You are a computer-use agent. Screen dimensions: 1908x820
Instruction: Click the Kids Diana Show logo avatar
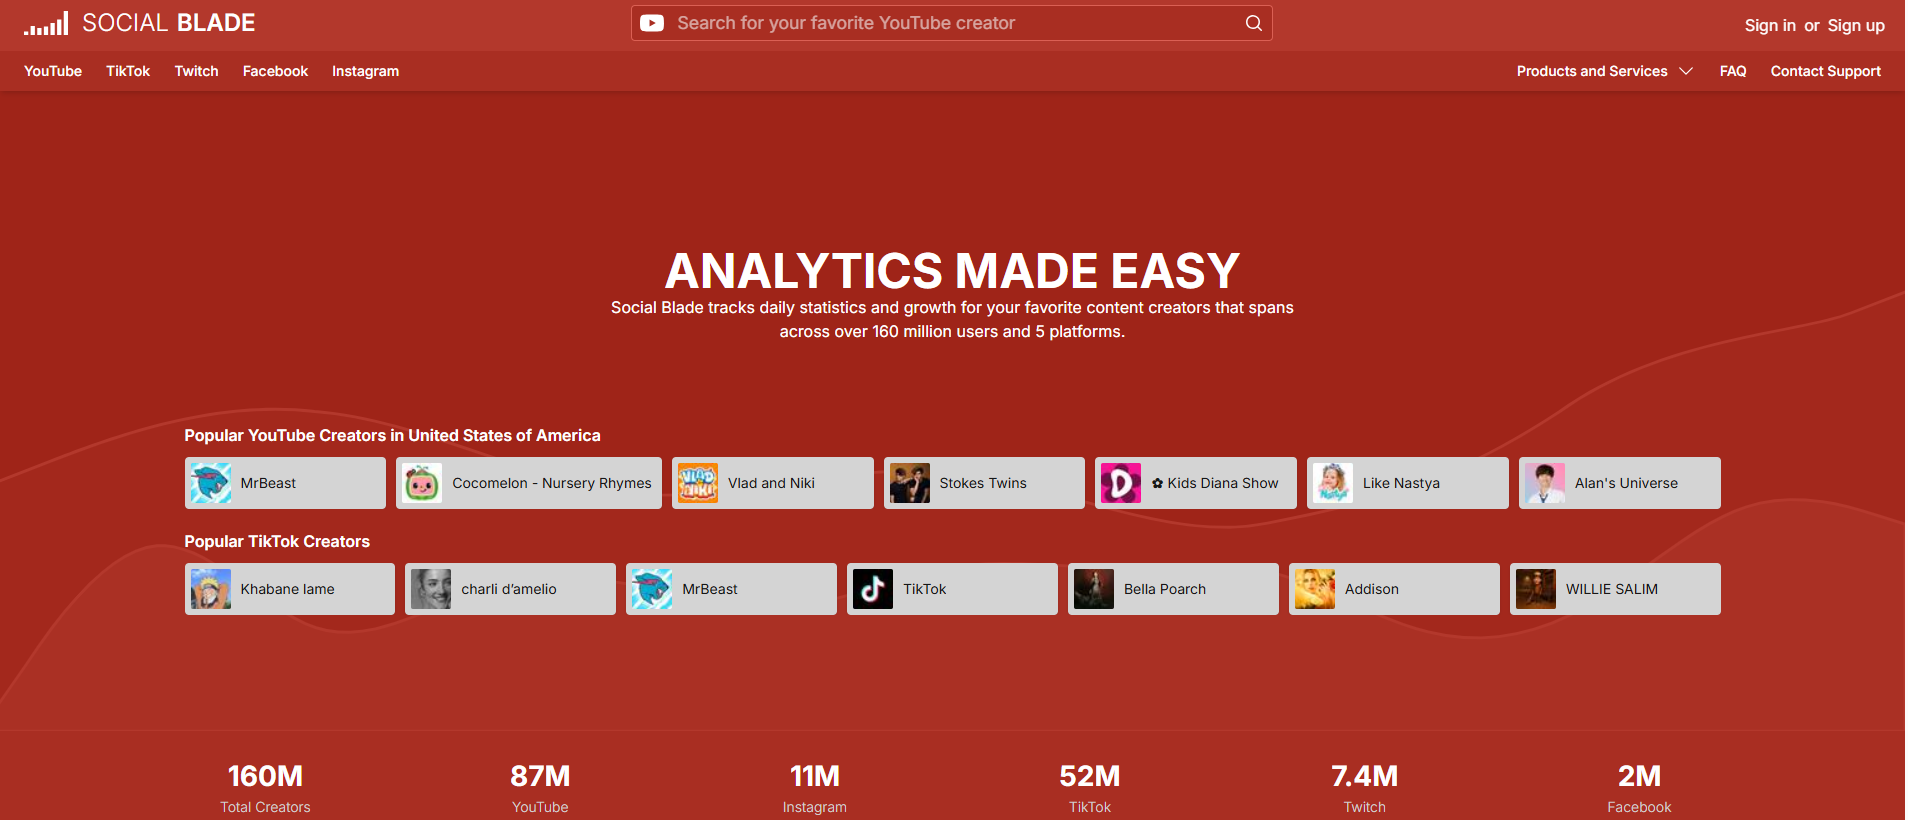(1121, 483)
